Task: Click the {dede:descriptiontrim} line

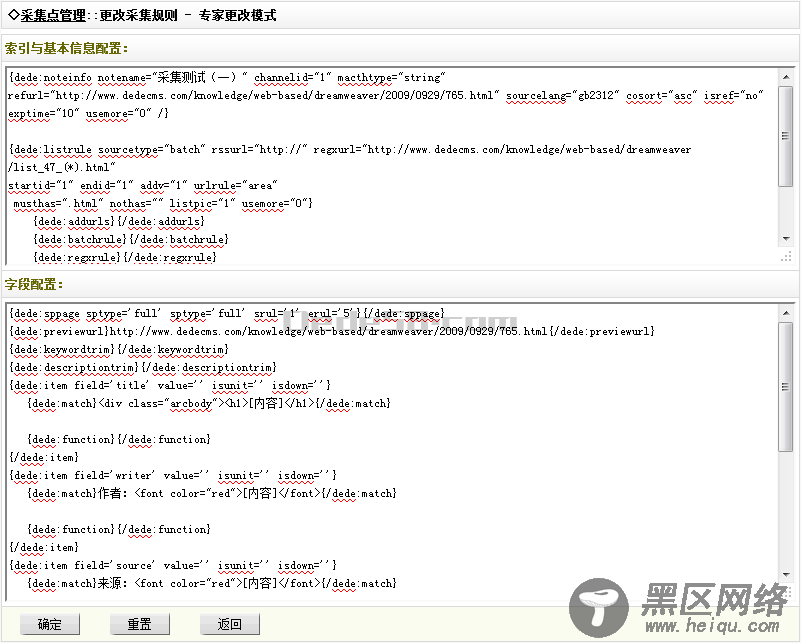Action: pyautogui.click(x=143, y=367)
